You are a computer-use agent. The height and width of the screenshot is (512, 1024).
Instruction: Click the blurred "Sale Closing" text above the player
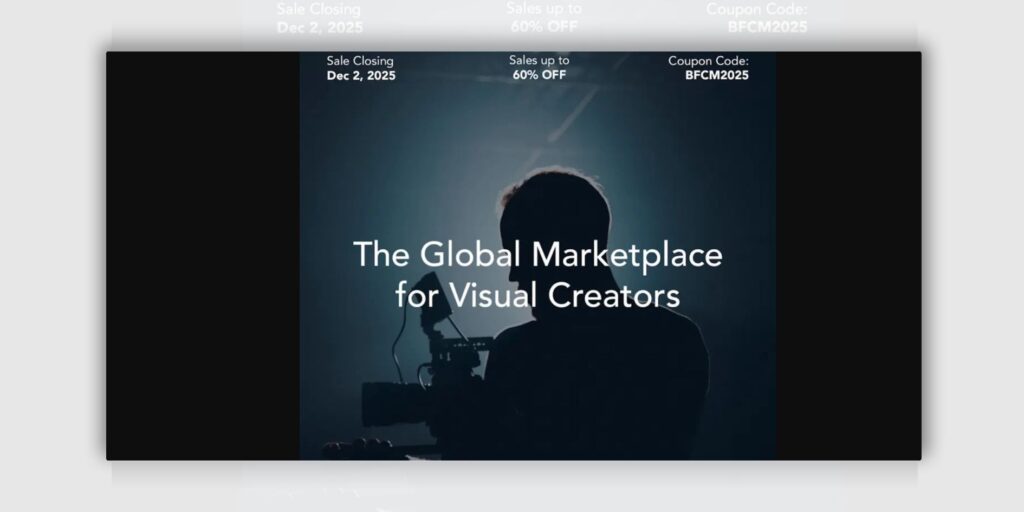[319, 9]
